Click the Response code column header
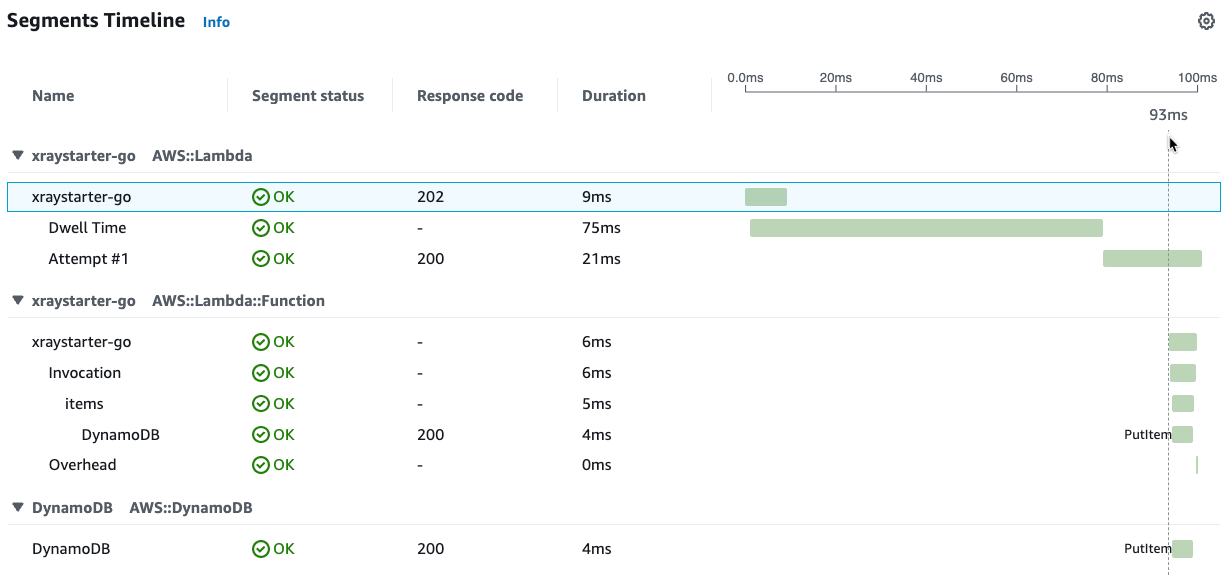Viewport: 1224px width, 575px height. pos(470,96)
